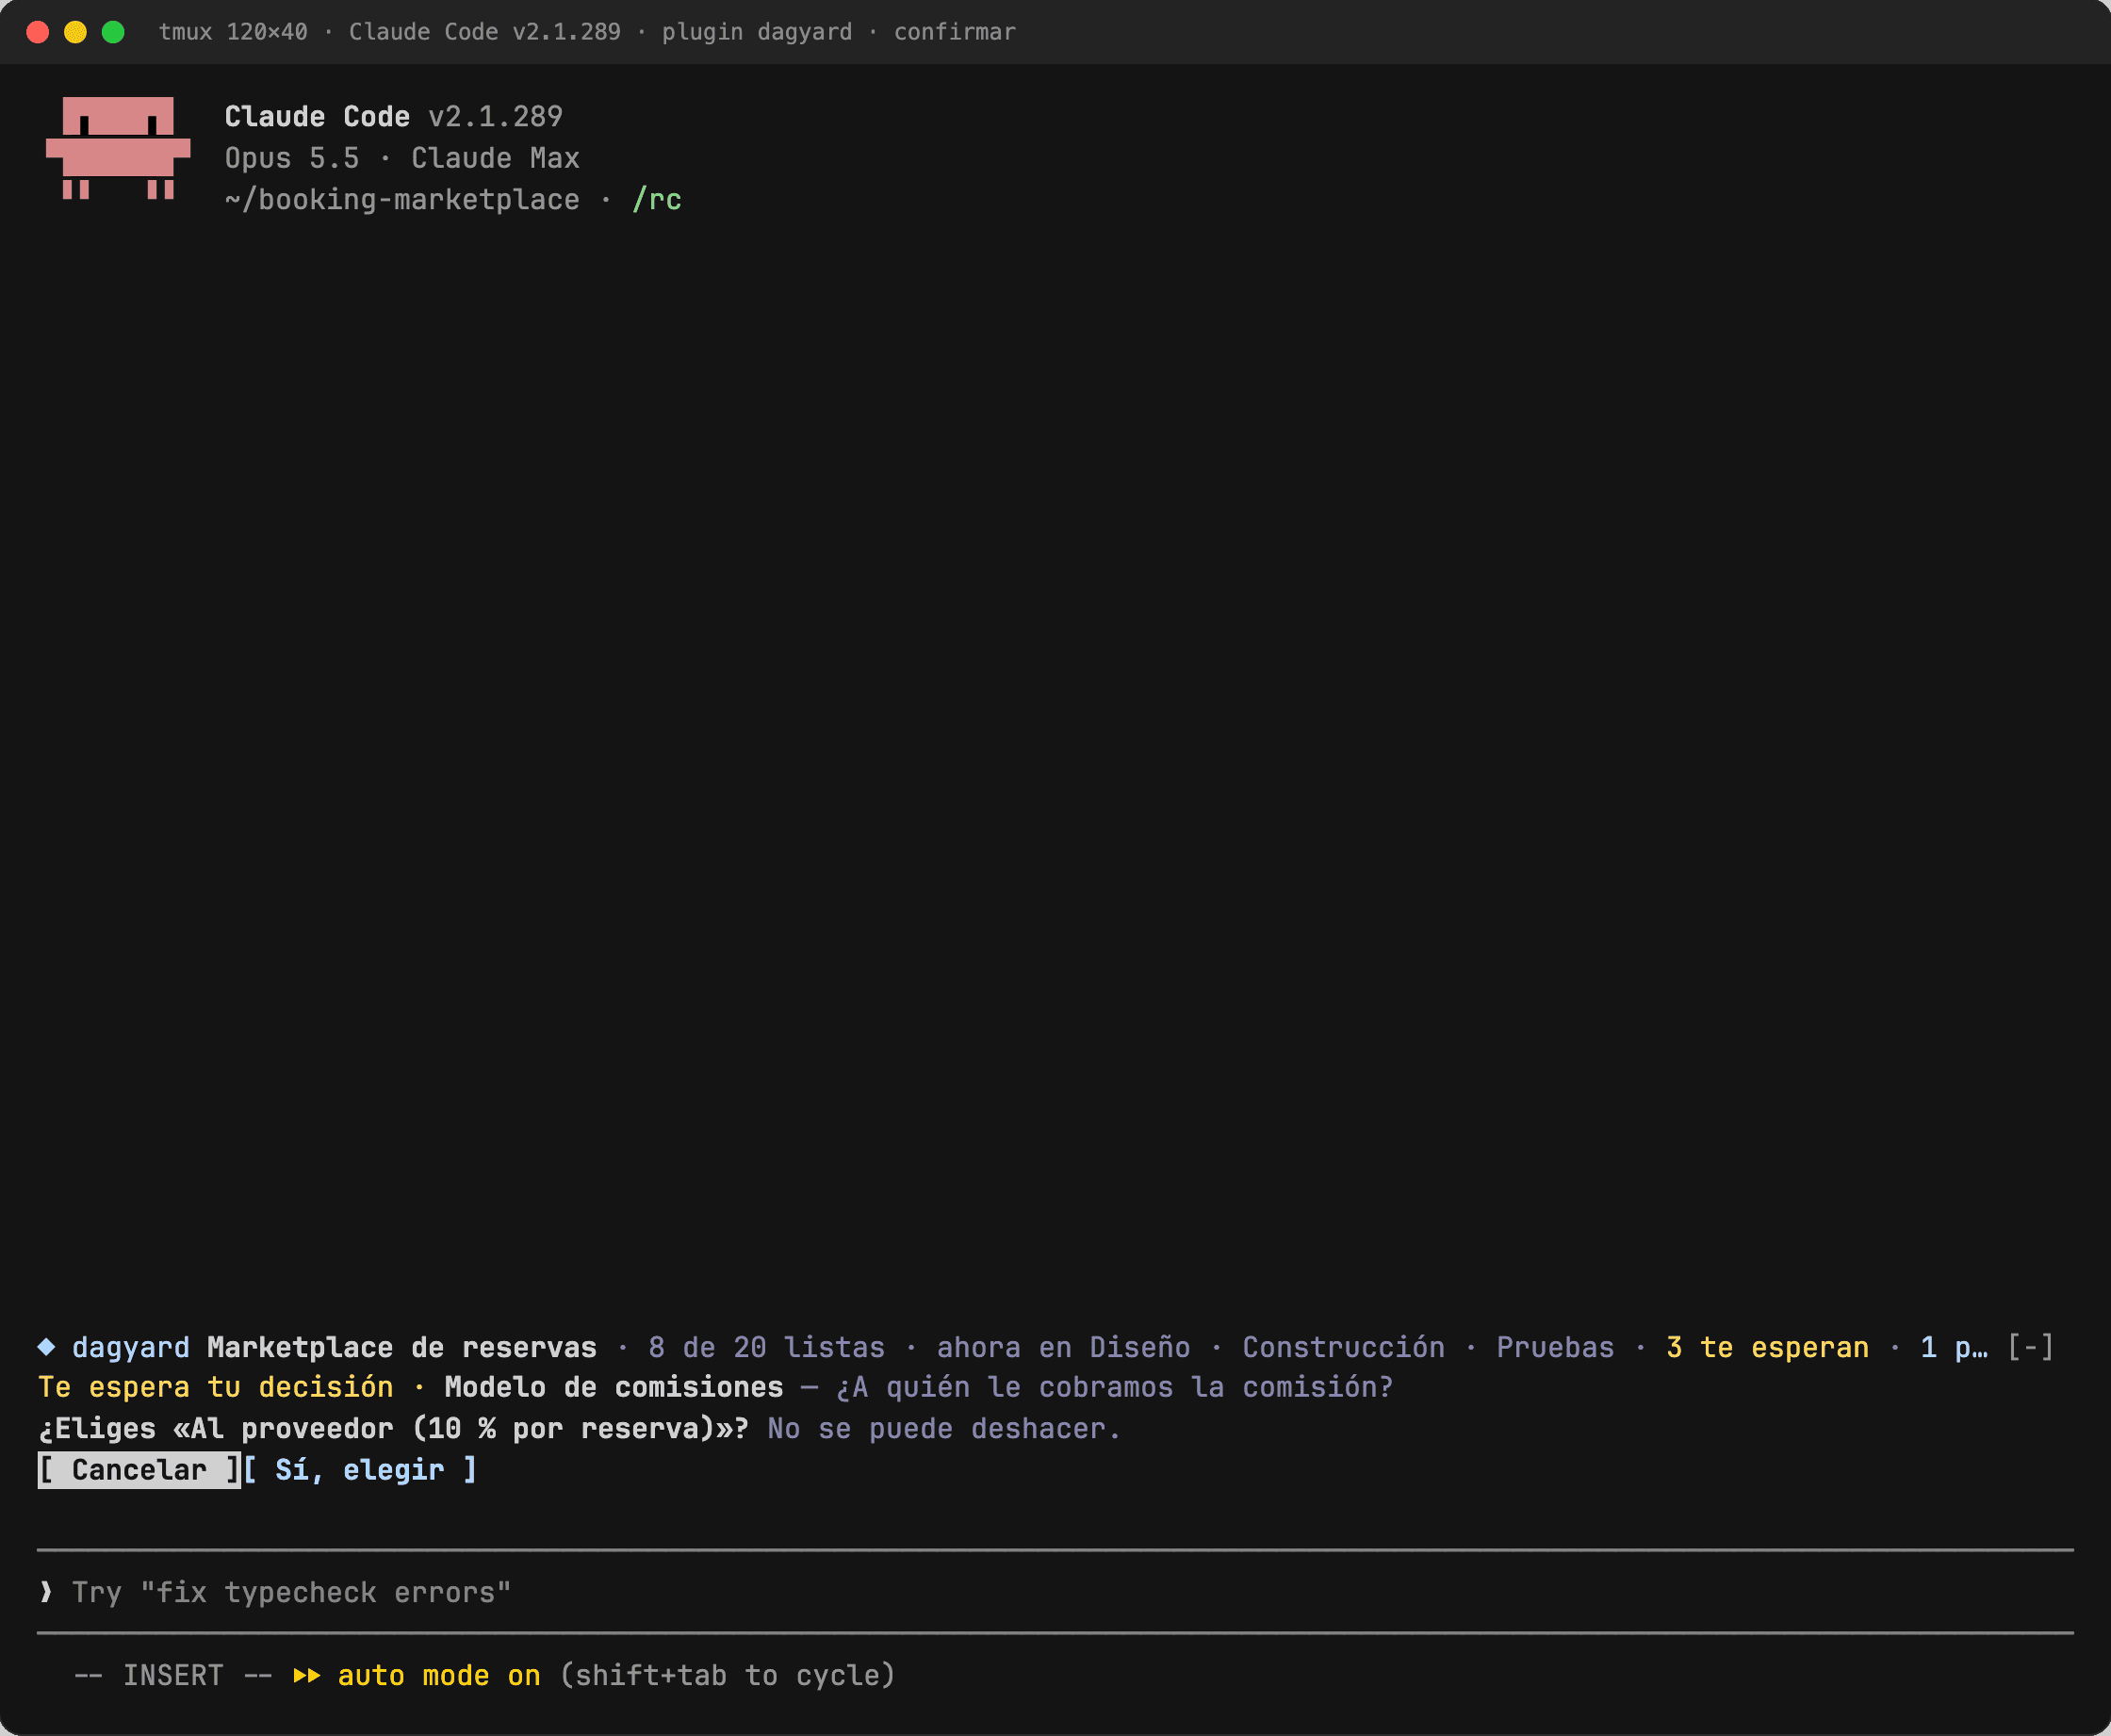Image resolution: width=2111 pixels, height=1736 pixels.
Task: Click the prompt chevron icon
Action: (46, 1592)
